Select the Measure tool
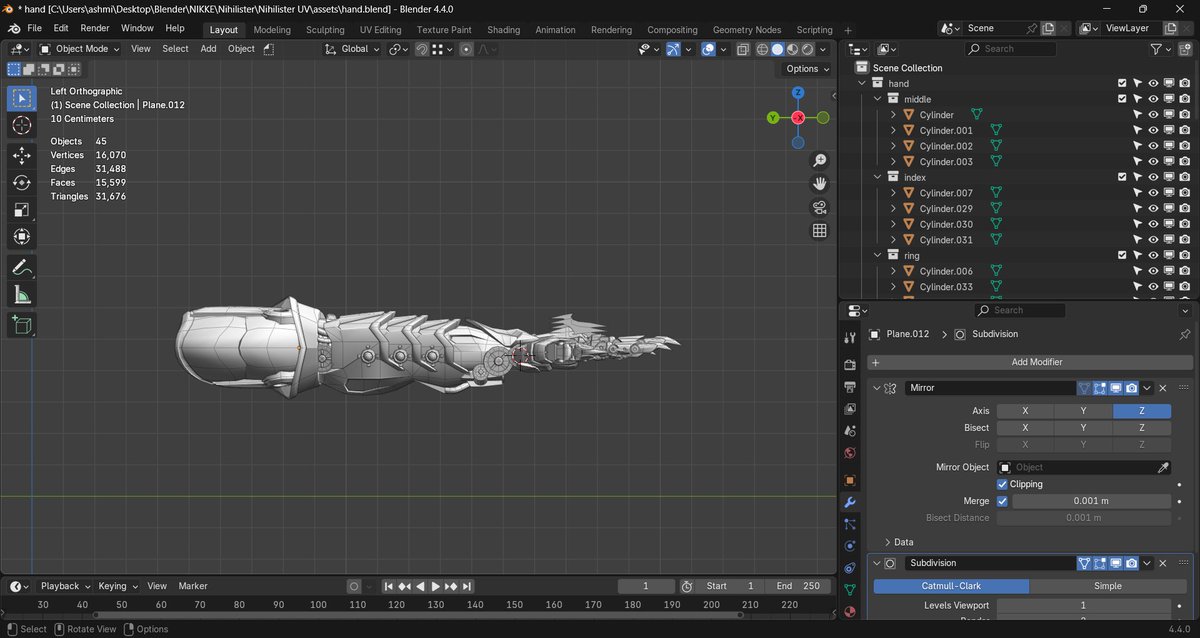Viewport: 1200px width, 638px height. [x=22, y=294]
